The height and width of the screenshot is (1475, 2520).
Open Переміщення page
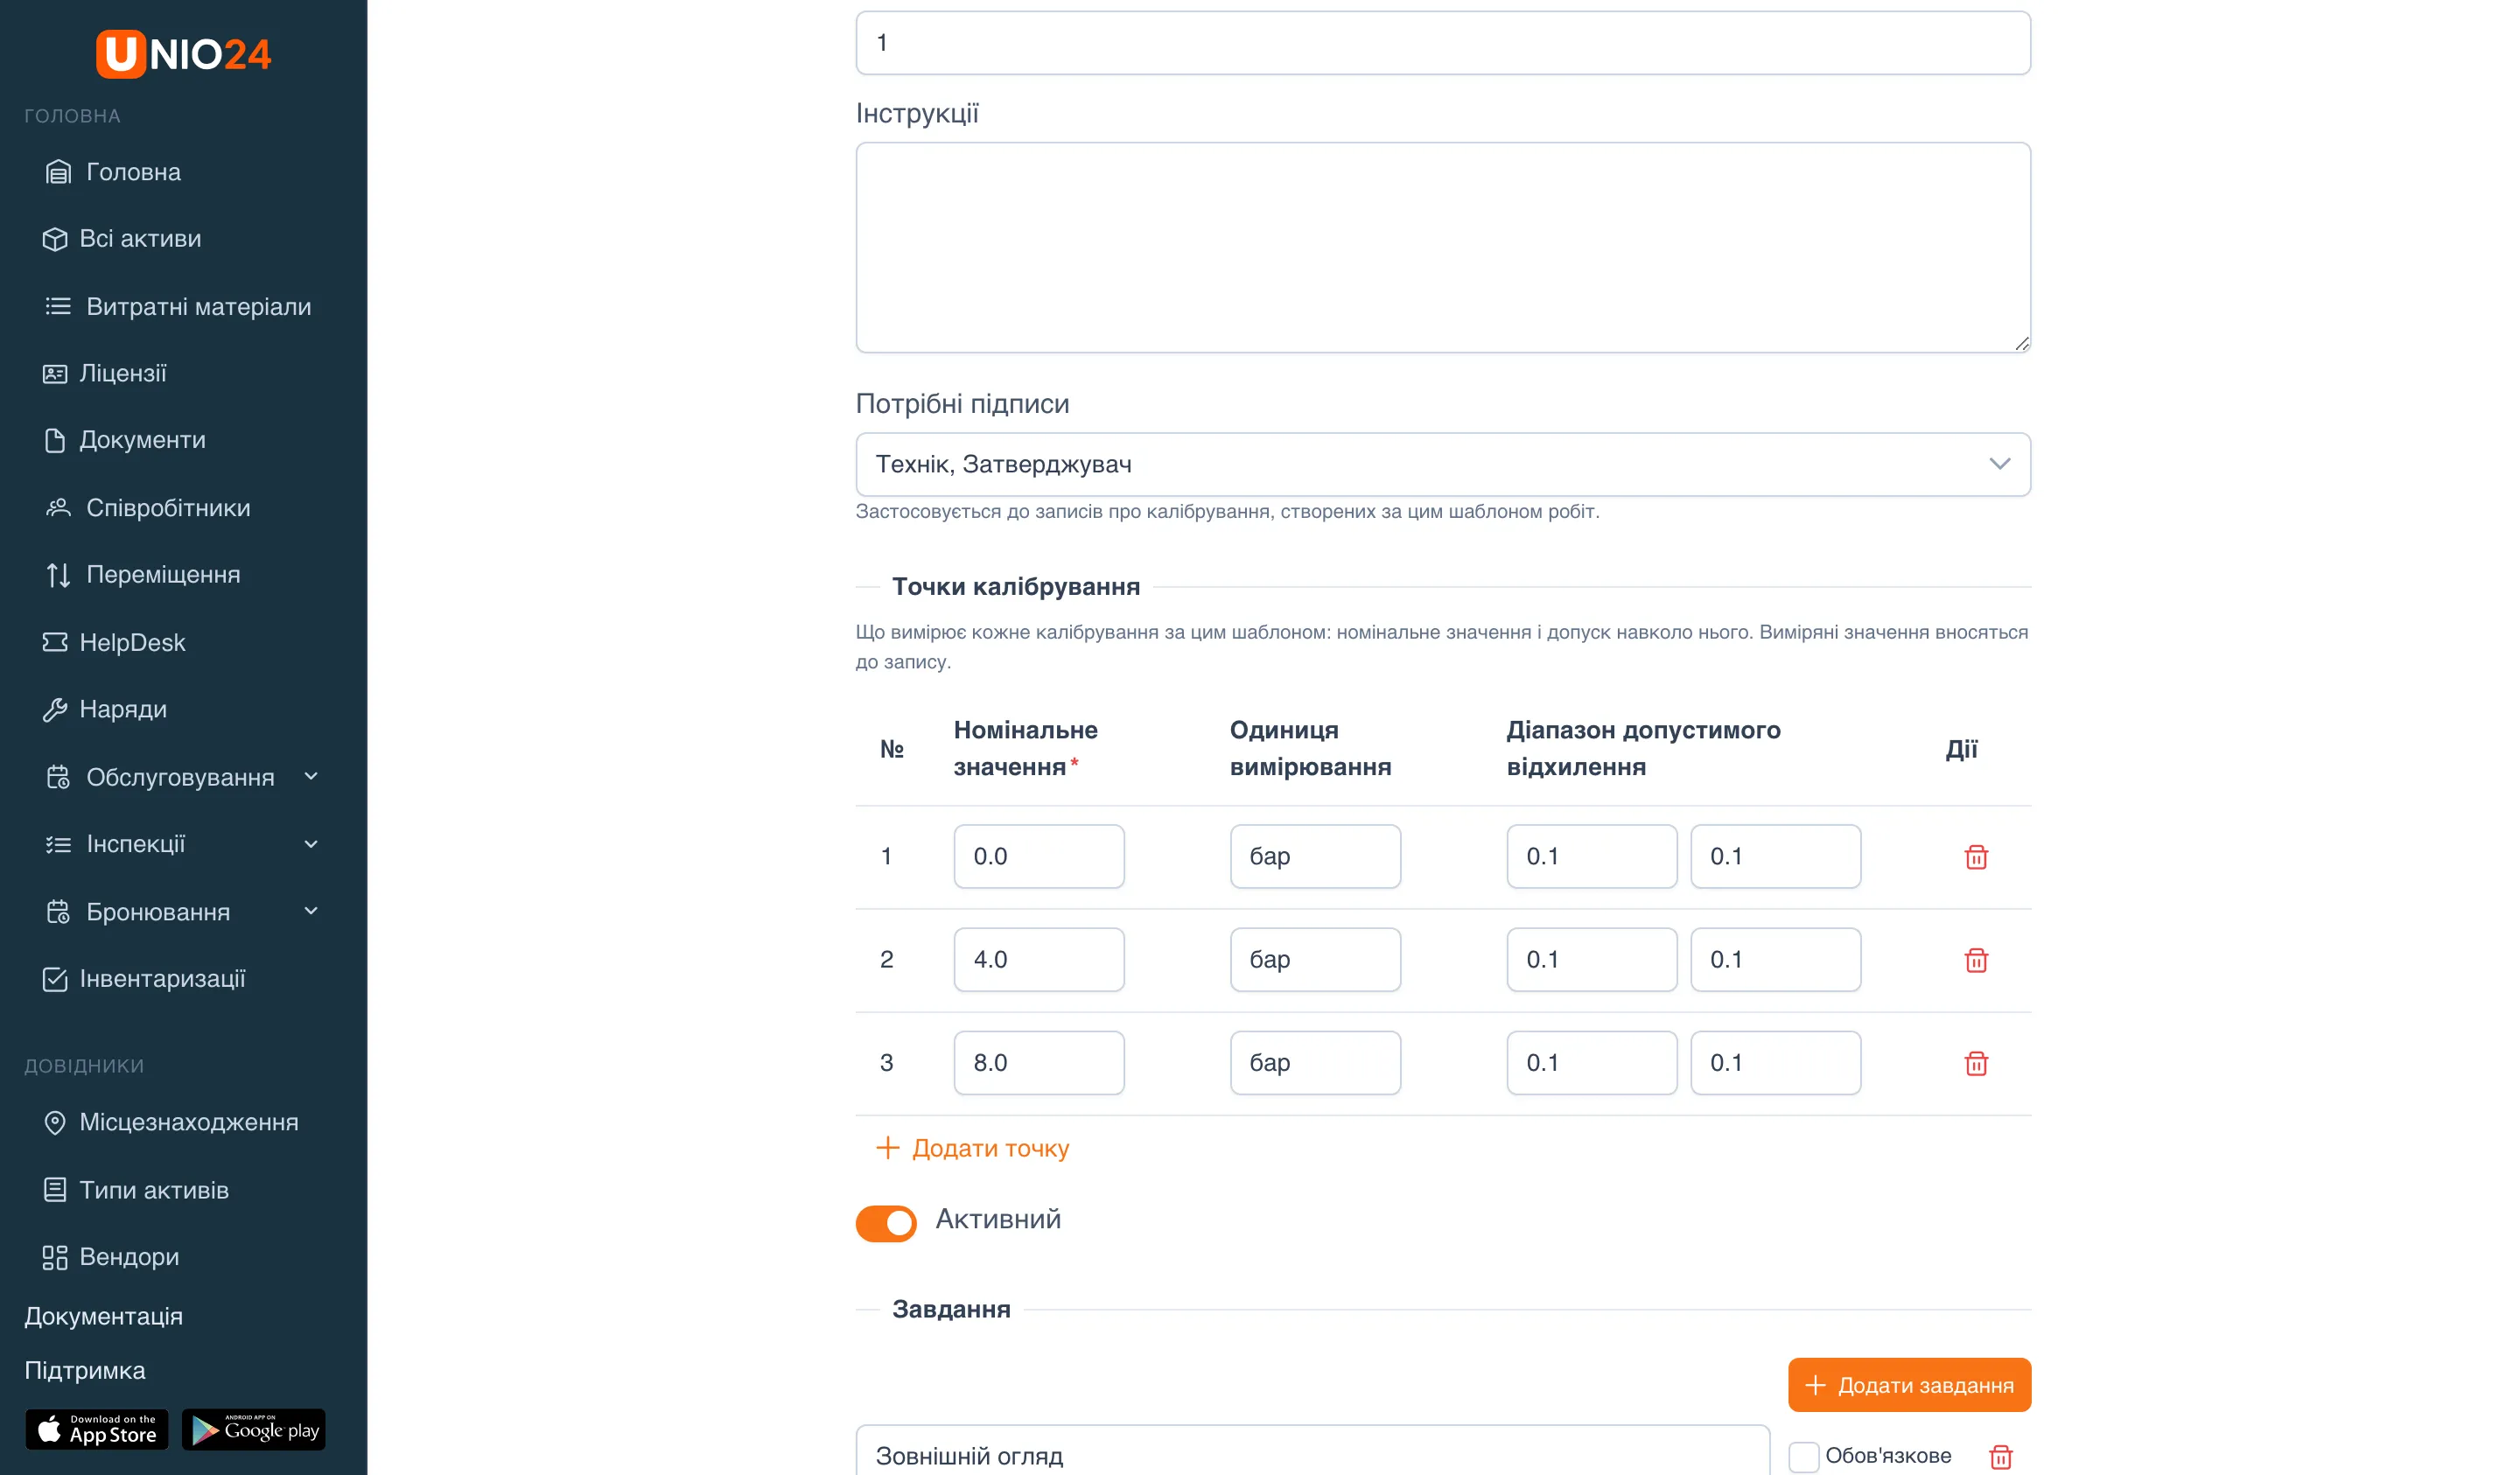click(x=142, y=575)
